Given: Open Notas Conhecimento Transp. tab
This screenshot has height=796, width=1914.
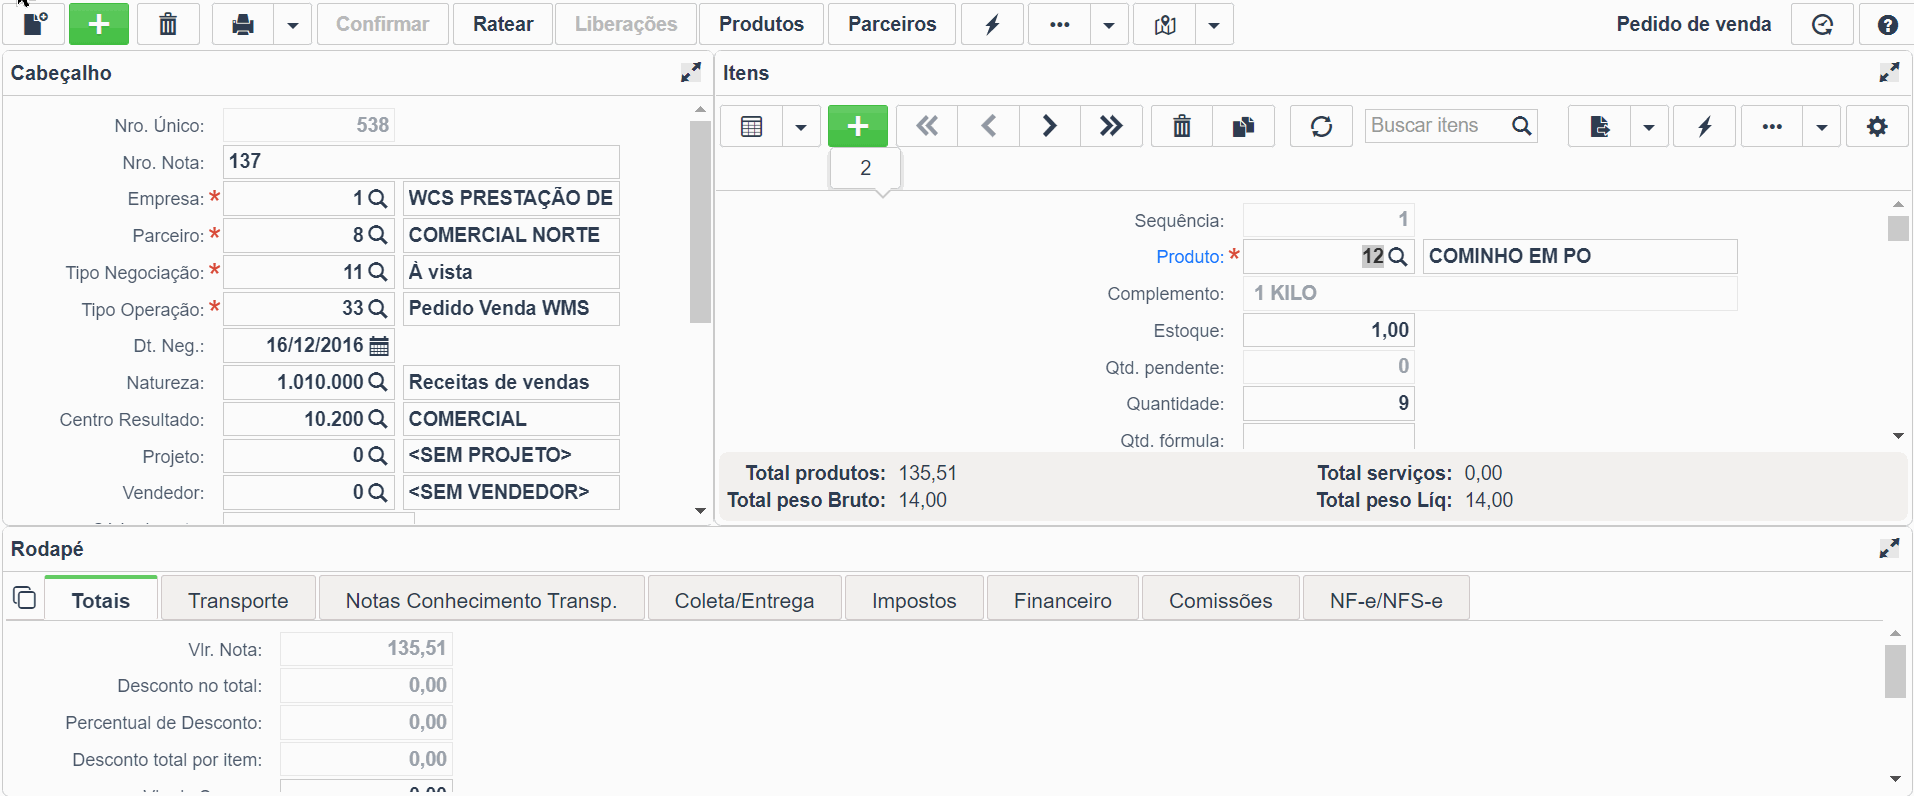Looking at the screenshot, I should (481, 600).
